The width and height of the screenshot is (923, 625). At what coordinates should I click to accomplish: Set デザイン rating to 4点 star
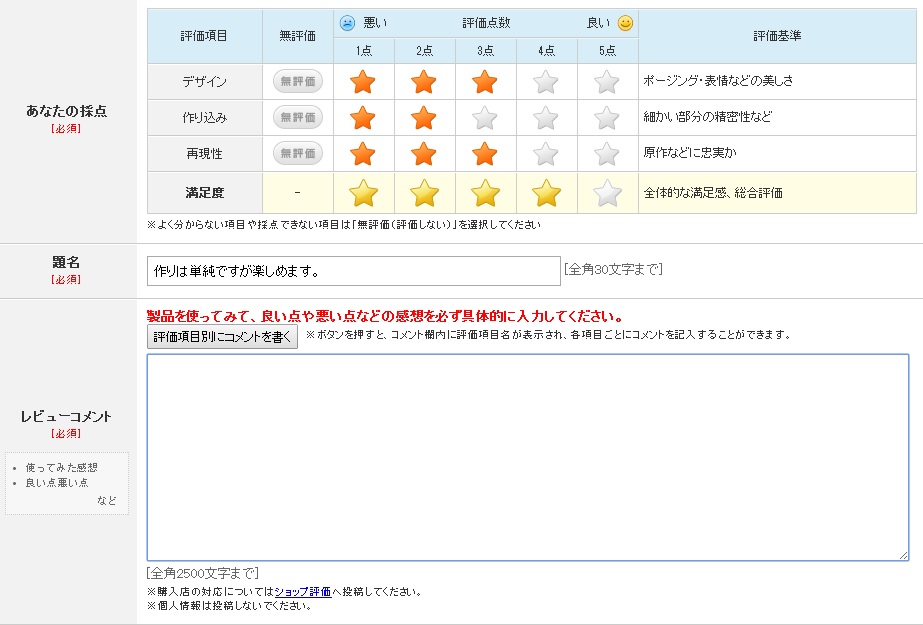546,82
